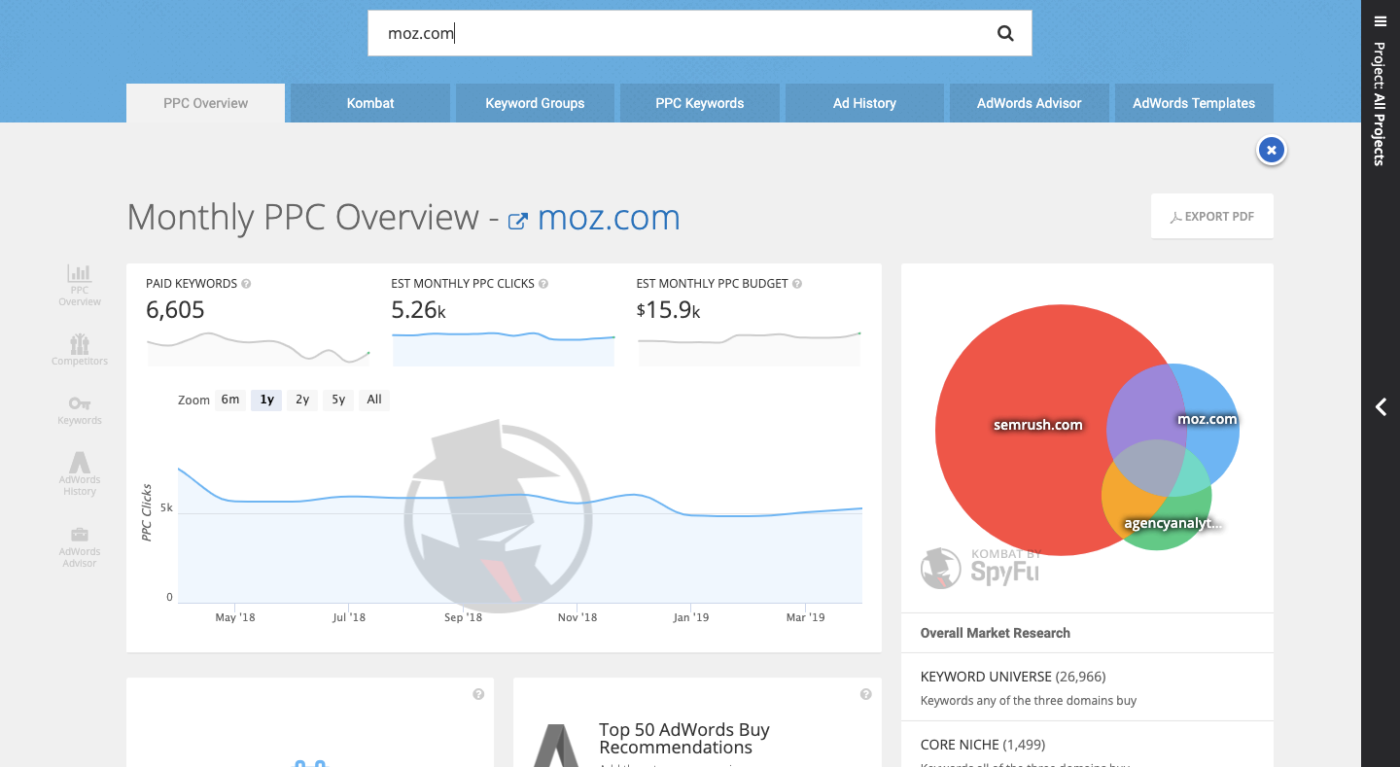Click the search magnifier icon
Screen dimensions: 1400x767
(1005, 33)
